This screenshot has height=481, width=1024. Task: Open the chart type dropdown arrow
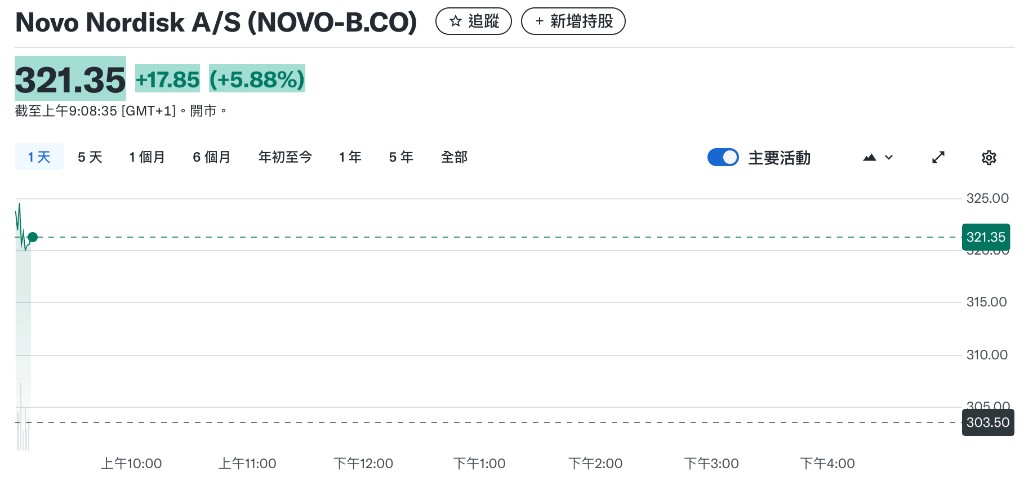(889, 157)
